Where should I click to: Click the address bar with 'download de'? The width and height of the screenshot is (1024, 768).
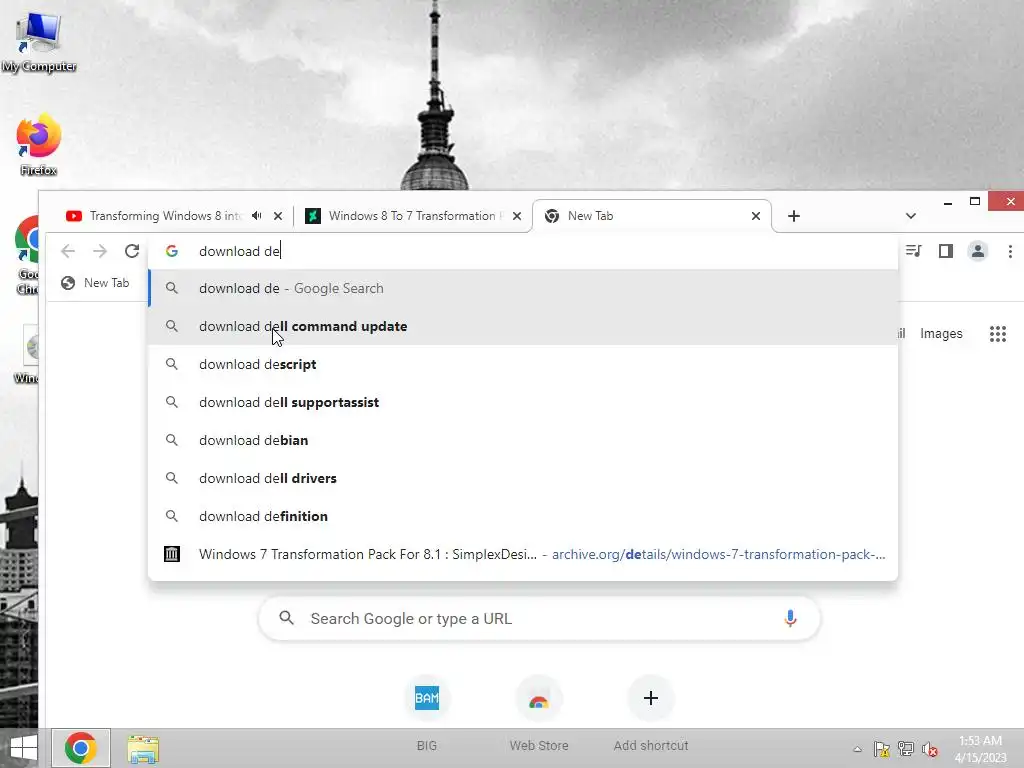pos(522,251)
